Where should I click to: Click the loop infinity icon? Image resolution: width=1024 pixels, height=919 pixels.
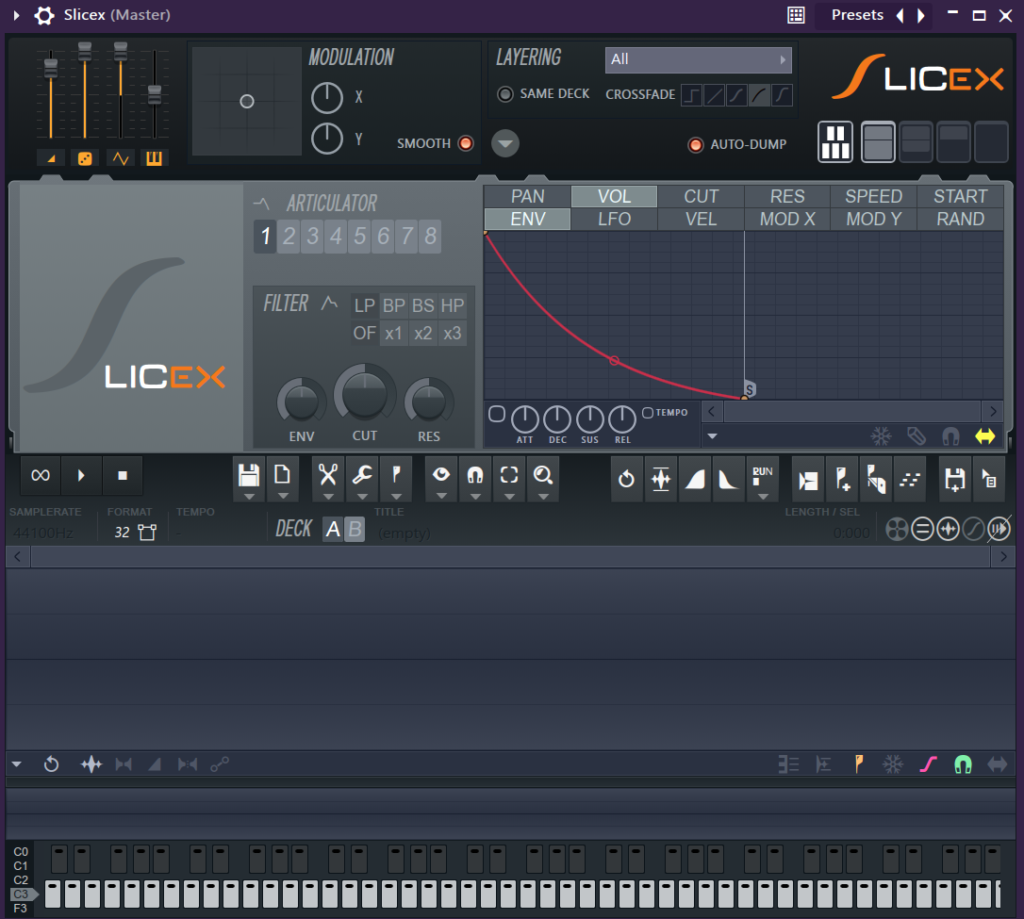click(41, 476)
